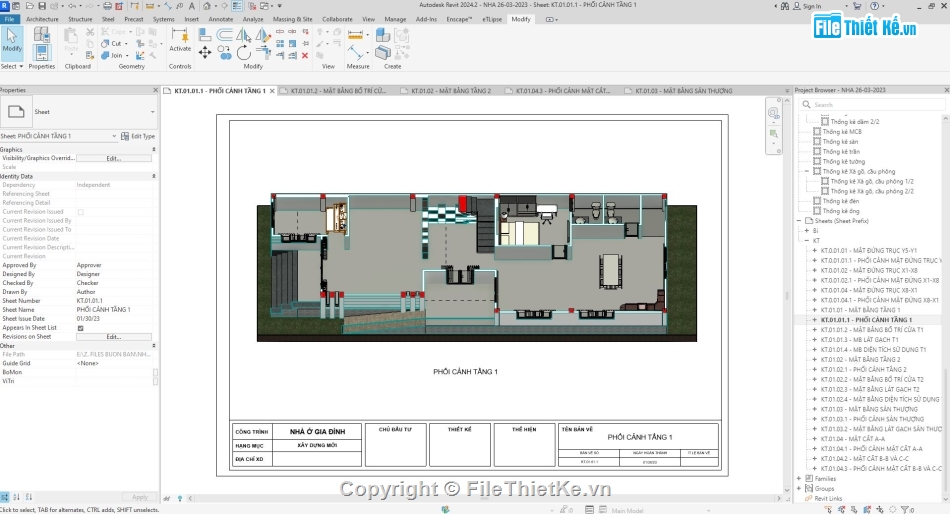Click Edit Type button

(x=138, y=136)
